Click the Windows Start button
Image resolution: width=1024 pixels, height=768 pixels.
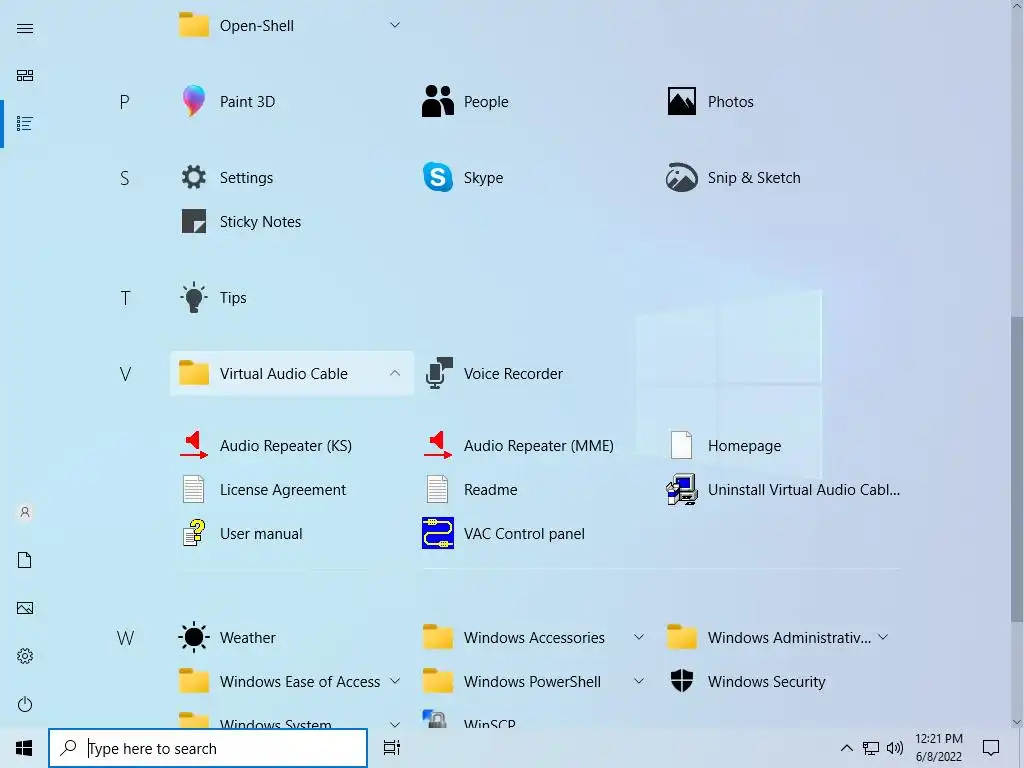[x=24, y=748]
